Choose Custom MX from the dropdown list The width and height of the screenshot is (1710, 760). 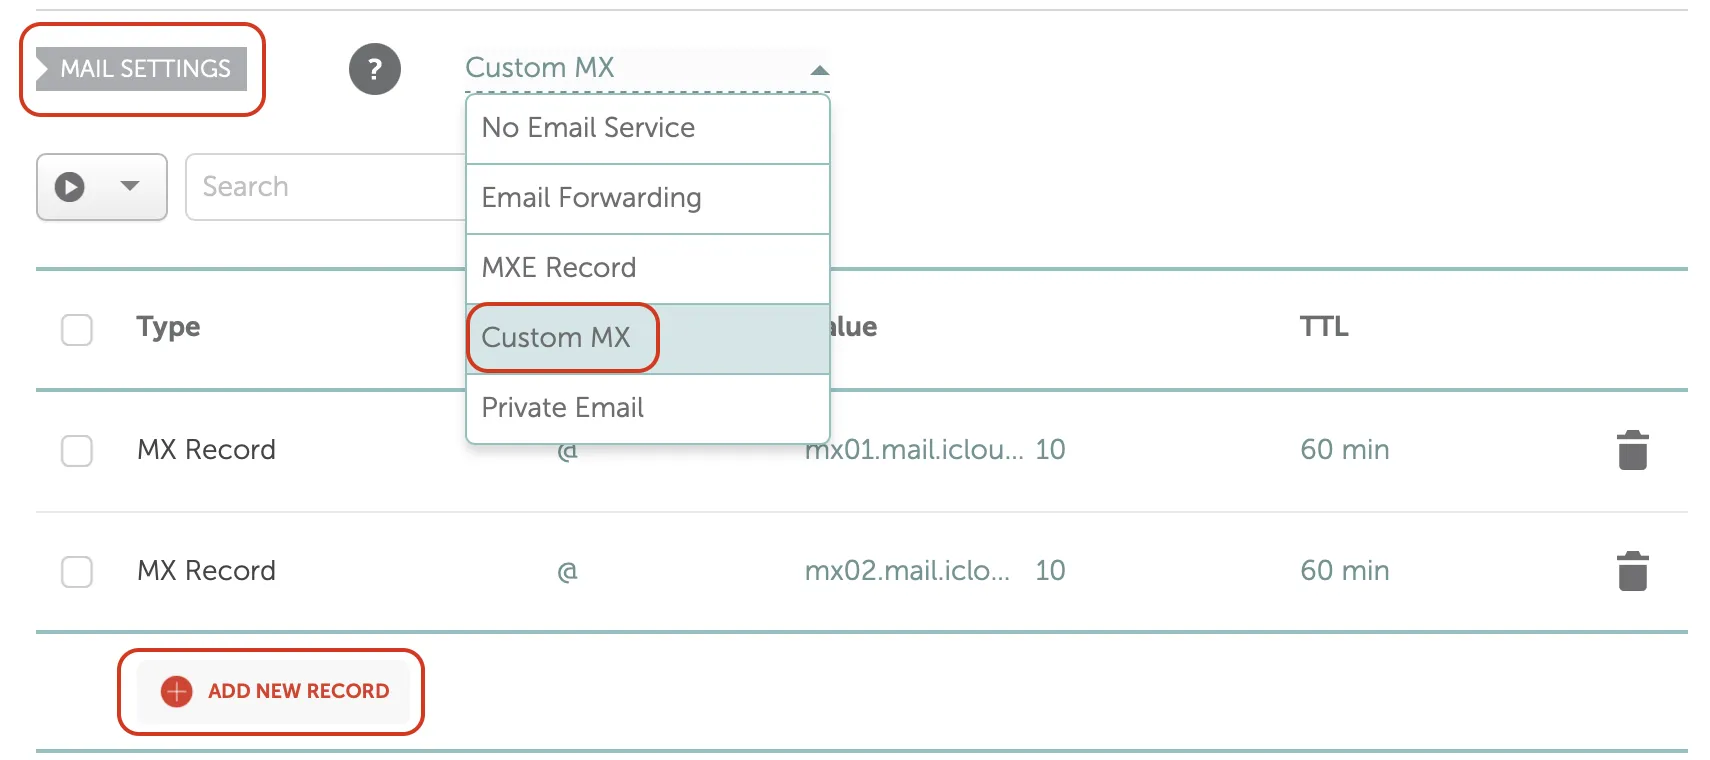[x=648, y=338]
